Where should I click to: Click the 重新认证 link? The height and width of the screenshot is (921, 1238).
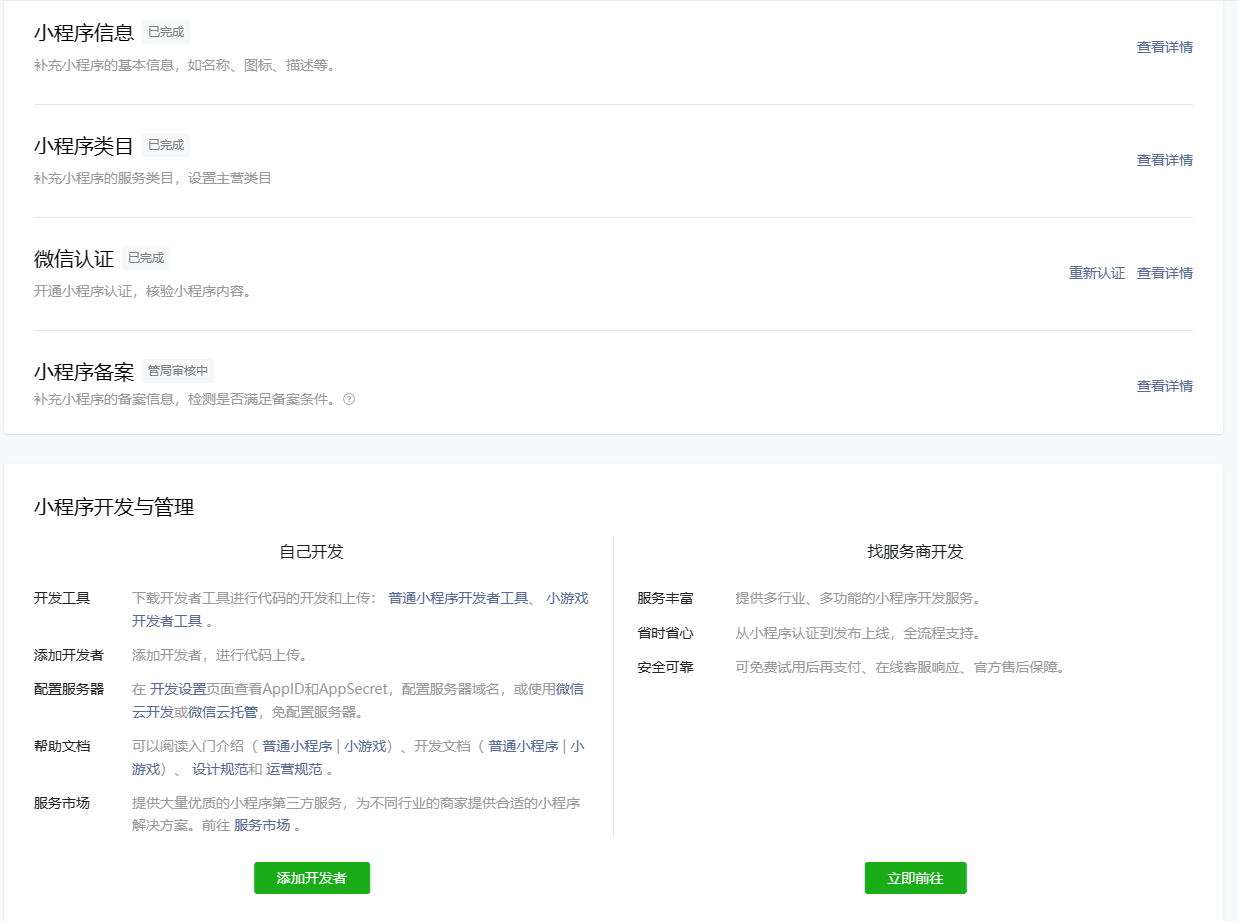tap(1097, 273)
